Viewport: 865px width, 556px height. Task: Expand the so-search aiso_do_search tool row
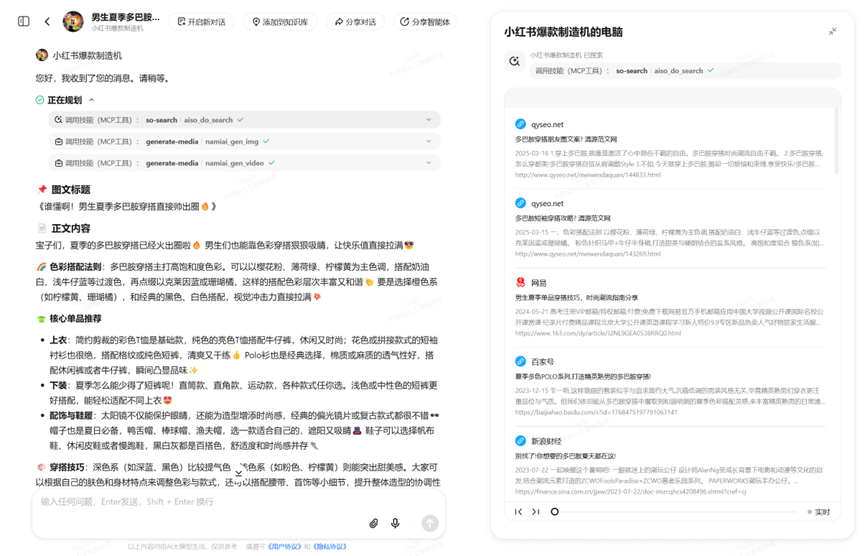coord(244,120)
